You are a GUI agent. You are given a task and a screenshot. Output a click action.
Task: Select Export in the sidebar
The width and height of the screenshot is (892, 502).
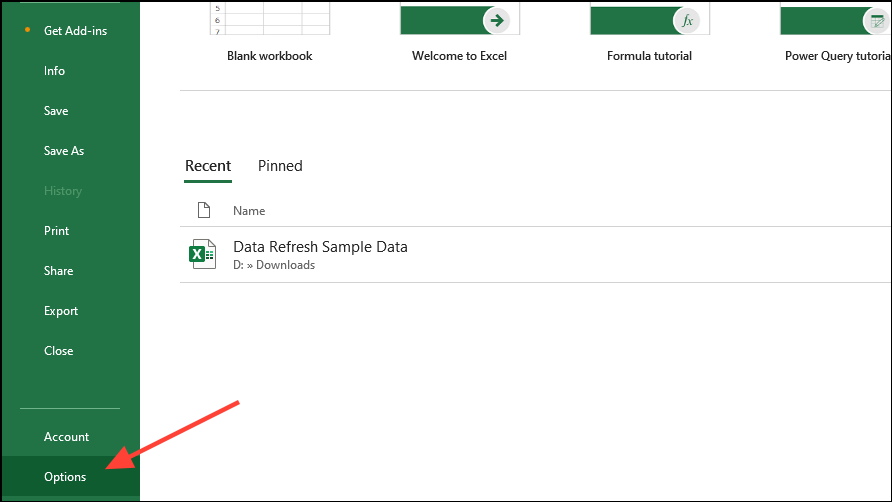click(61, 311)
